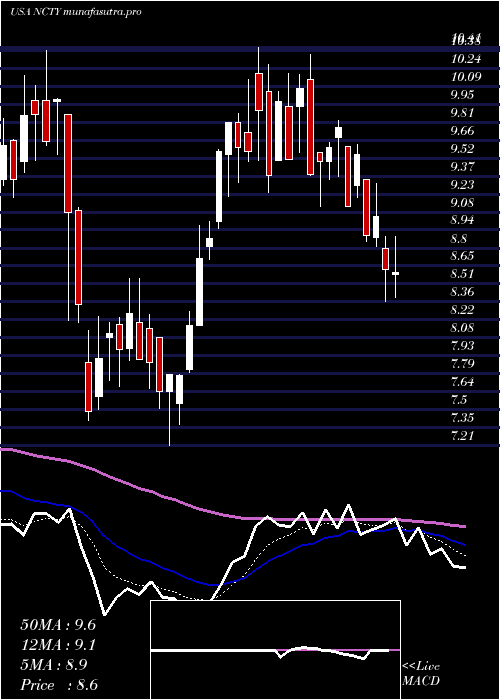The height and width of the screenshot is (700, 500).
Task: Click the 7.5 price axis label
Action: tap(459, 400)
